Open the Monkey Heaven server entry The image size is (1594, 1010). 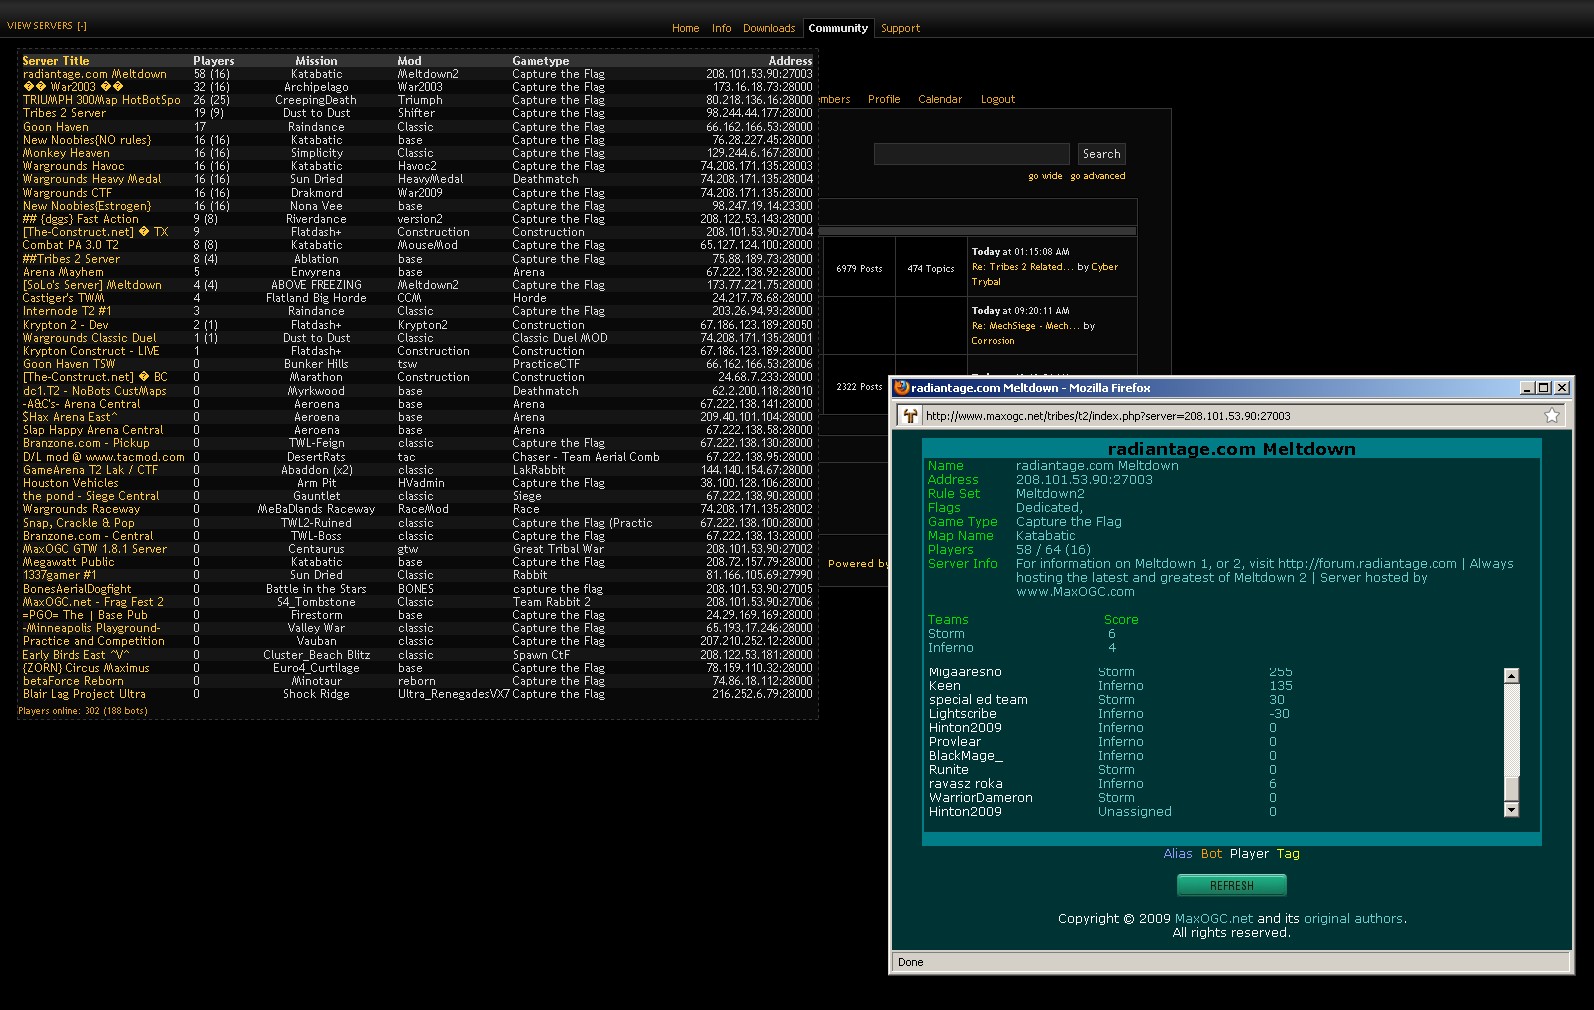66,153
